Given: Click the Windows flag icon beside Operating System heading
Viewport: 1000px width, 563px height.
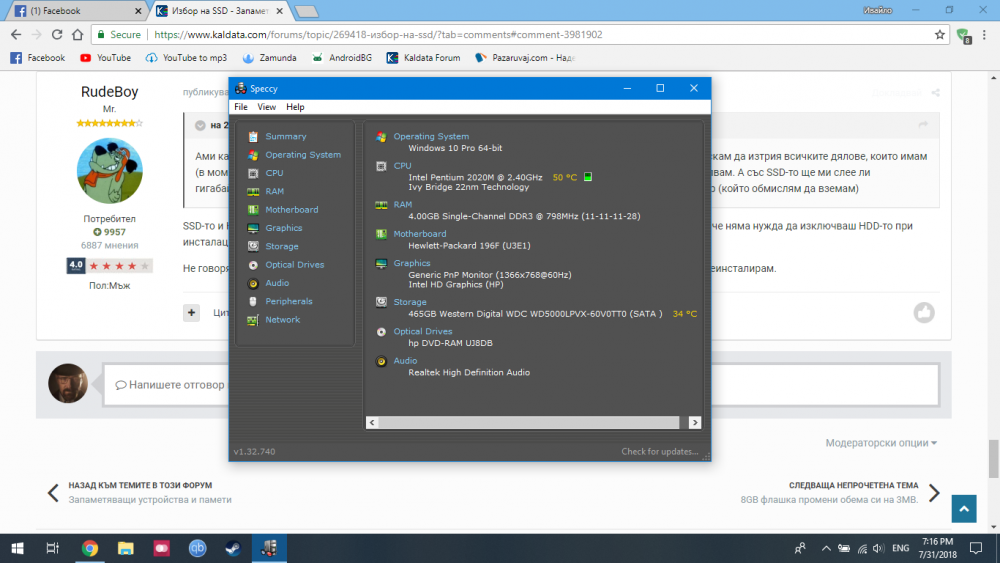Looking at the screenshot, I should pyautogui.click(x=381, y=136).
